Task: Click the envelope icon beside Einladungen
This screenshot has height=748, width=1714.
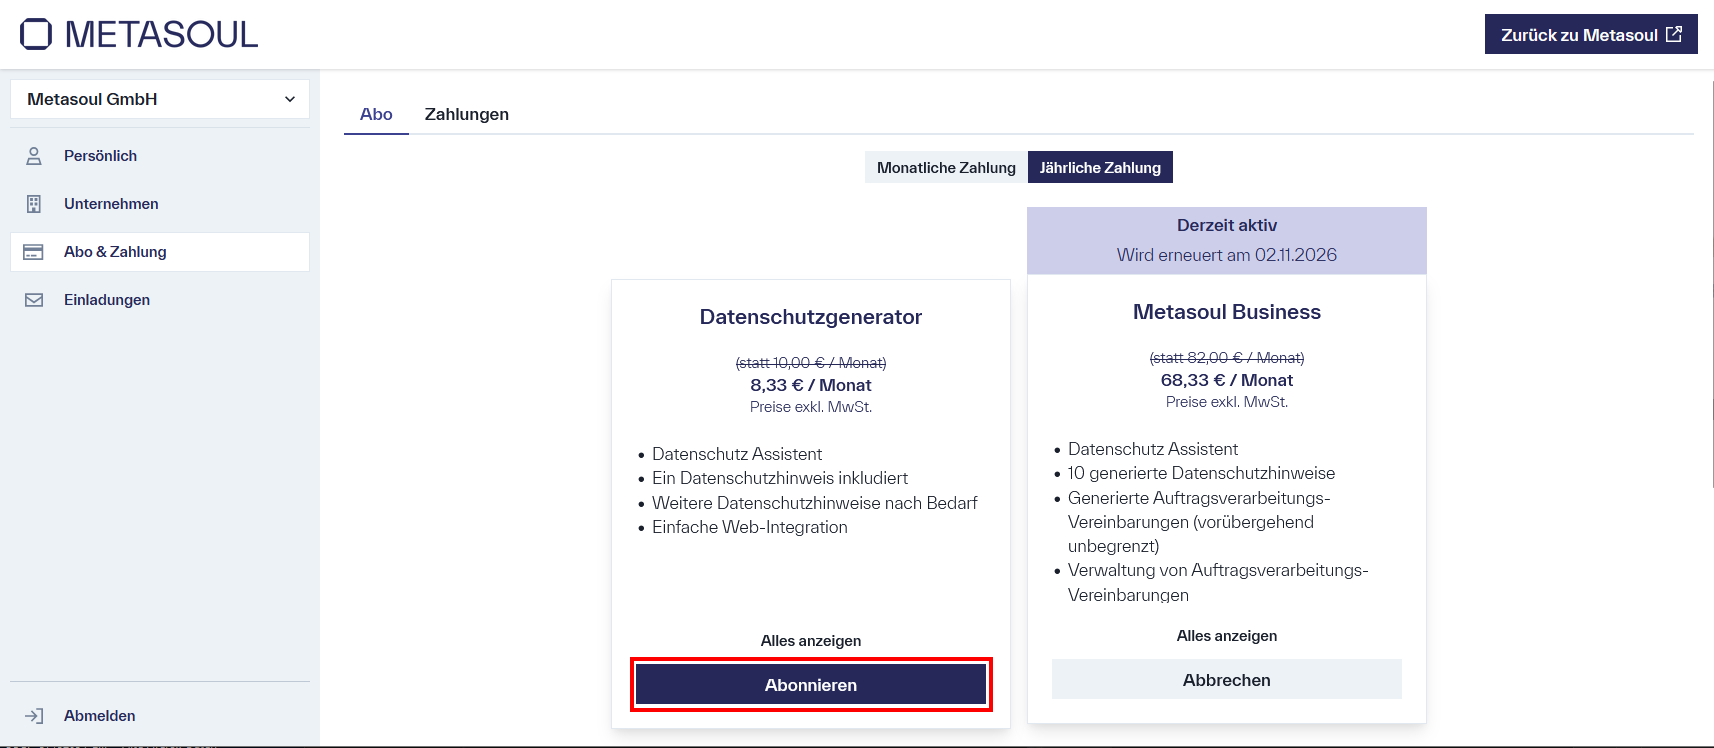Action: pyautogui.click(x=34, y=300)
